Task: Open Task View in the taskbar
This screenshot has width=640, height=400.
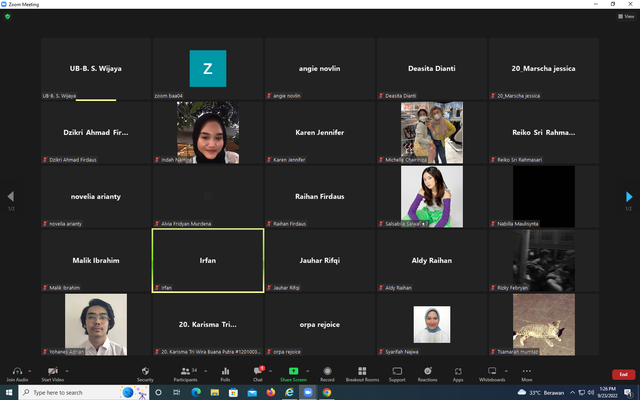Action: pos(177,392)
